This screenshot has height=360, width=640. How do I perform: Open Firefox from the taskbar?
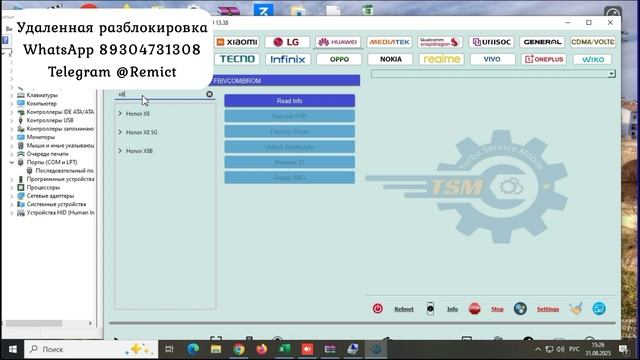point(262,349)
